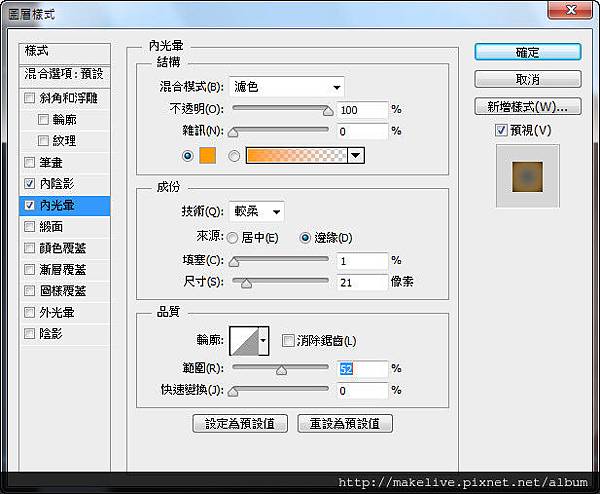Click the 重設為預設值 button
This screenshot has height=494, width=600.
(x=345, y=424)
